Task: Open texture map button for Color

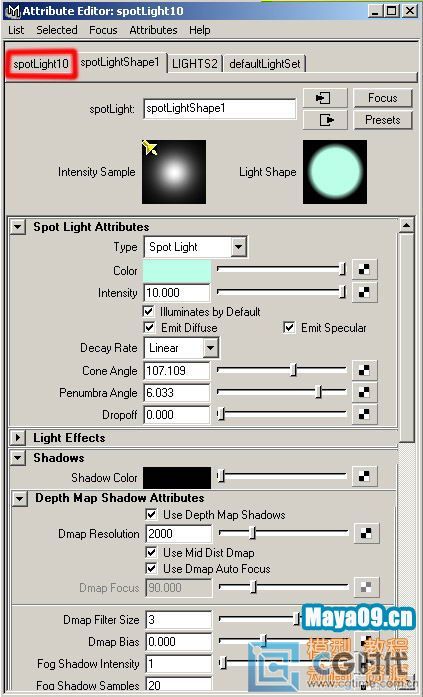Action: pos(365,270)
